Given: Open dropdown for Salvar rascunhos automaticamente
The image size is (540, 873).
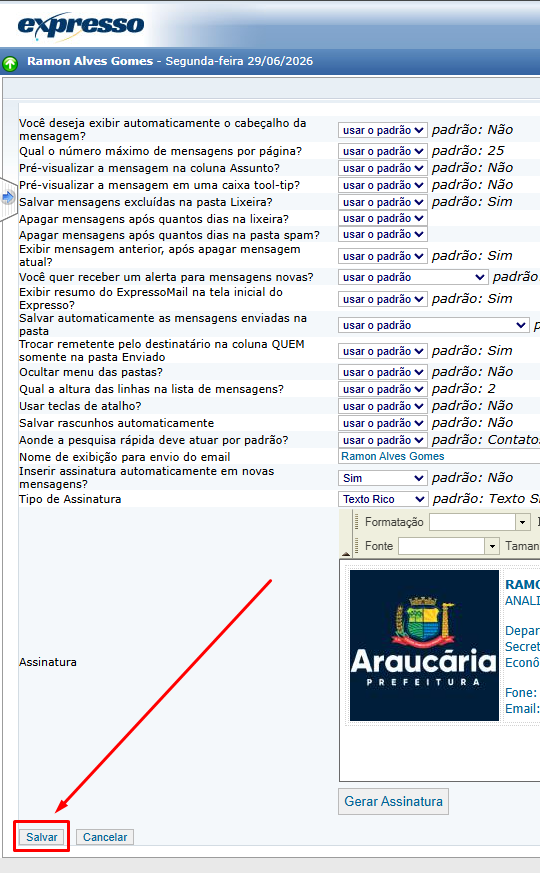Looking at the screenshot, I should [x=382, y=423].
